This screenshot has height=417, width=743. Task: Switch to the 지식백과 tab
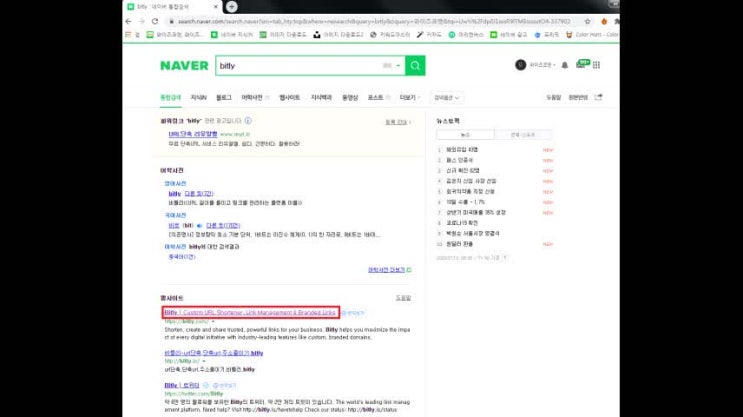(x=321, y=97)
